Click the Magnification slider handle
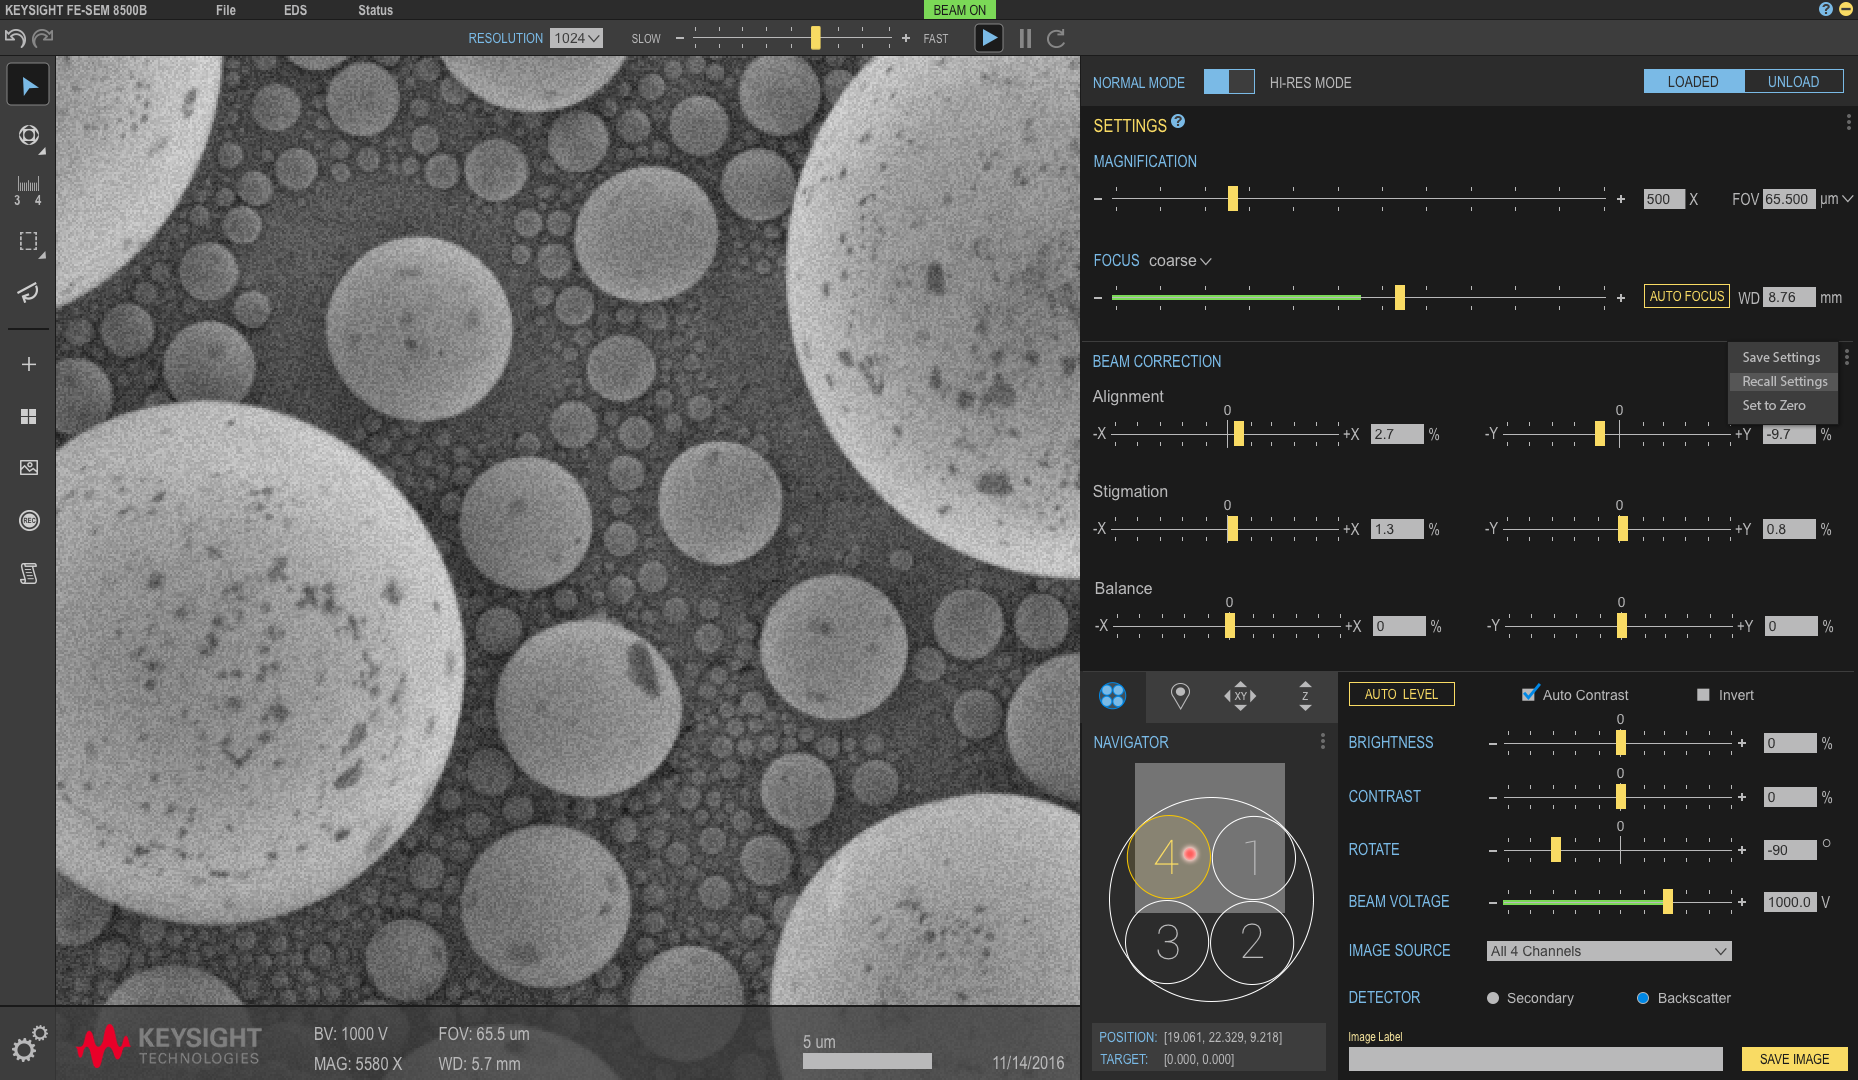1858x1080 pixels. (1232, 198)
